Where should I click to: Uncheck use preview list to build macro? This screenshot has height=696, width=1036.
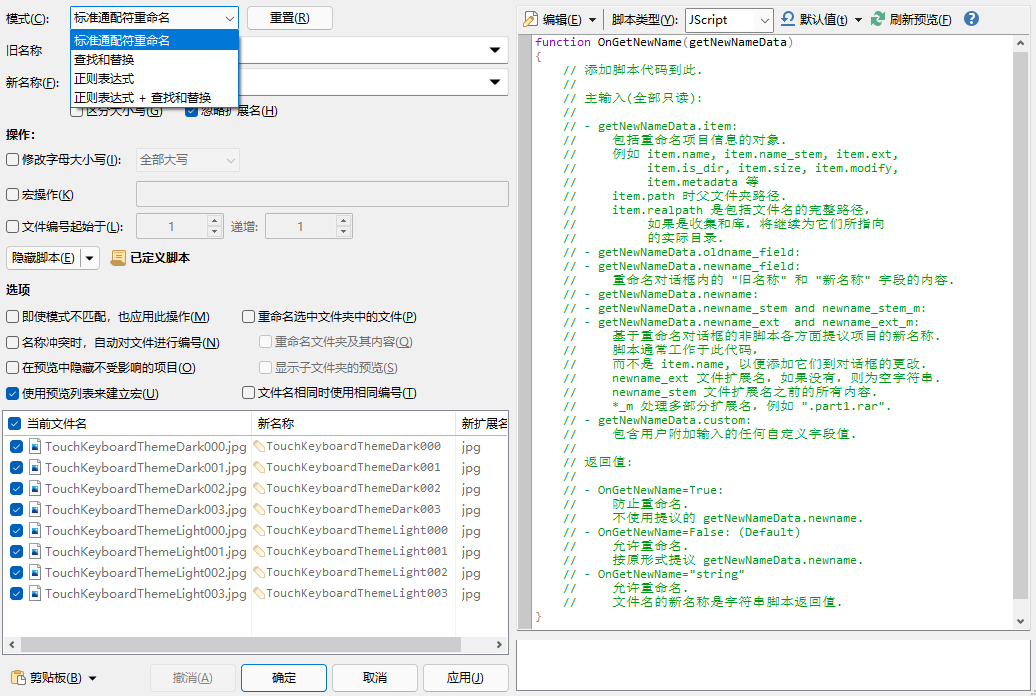(x=13, y=393)
